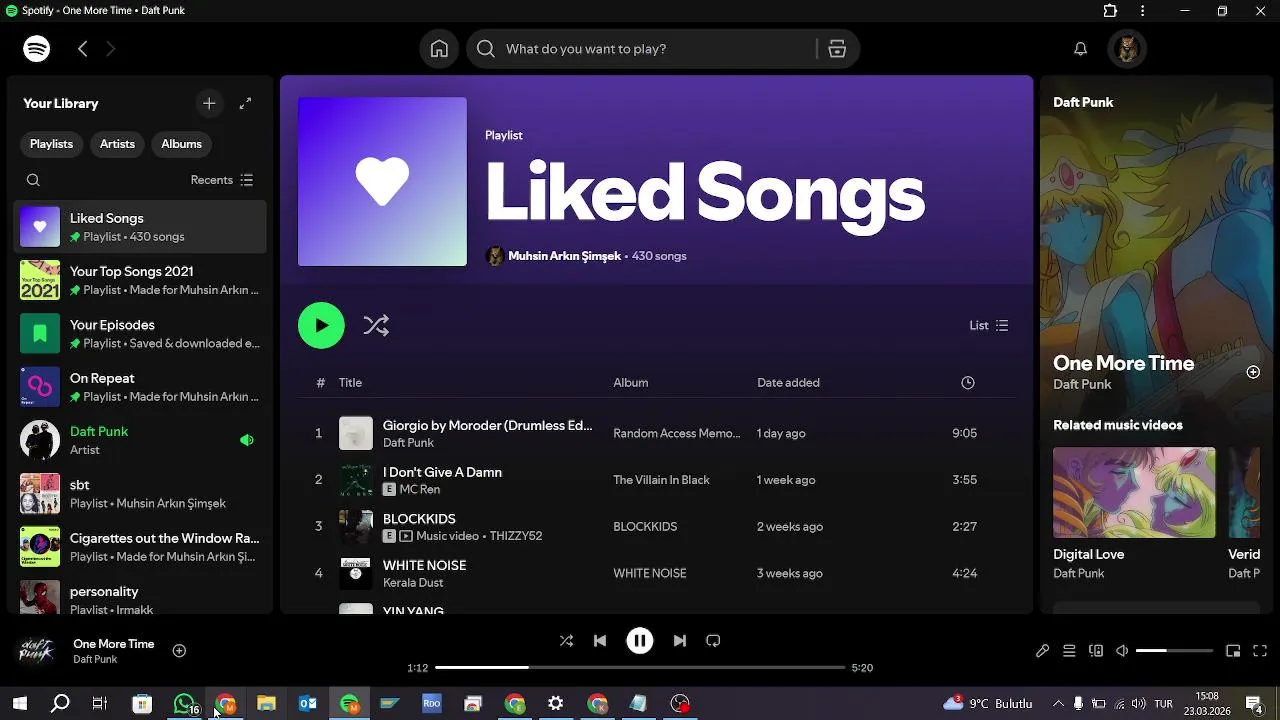Add One More Time to Liked Songs
The image size is (1280, 720).
pos(179,651)
